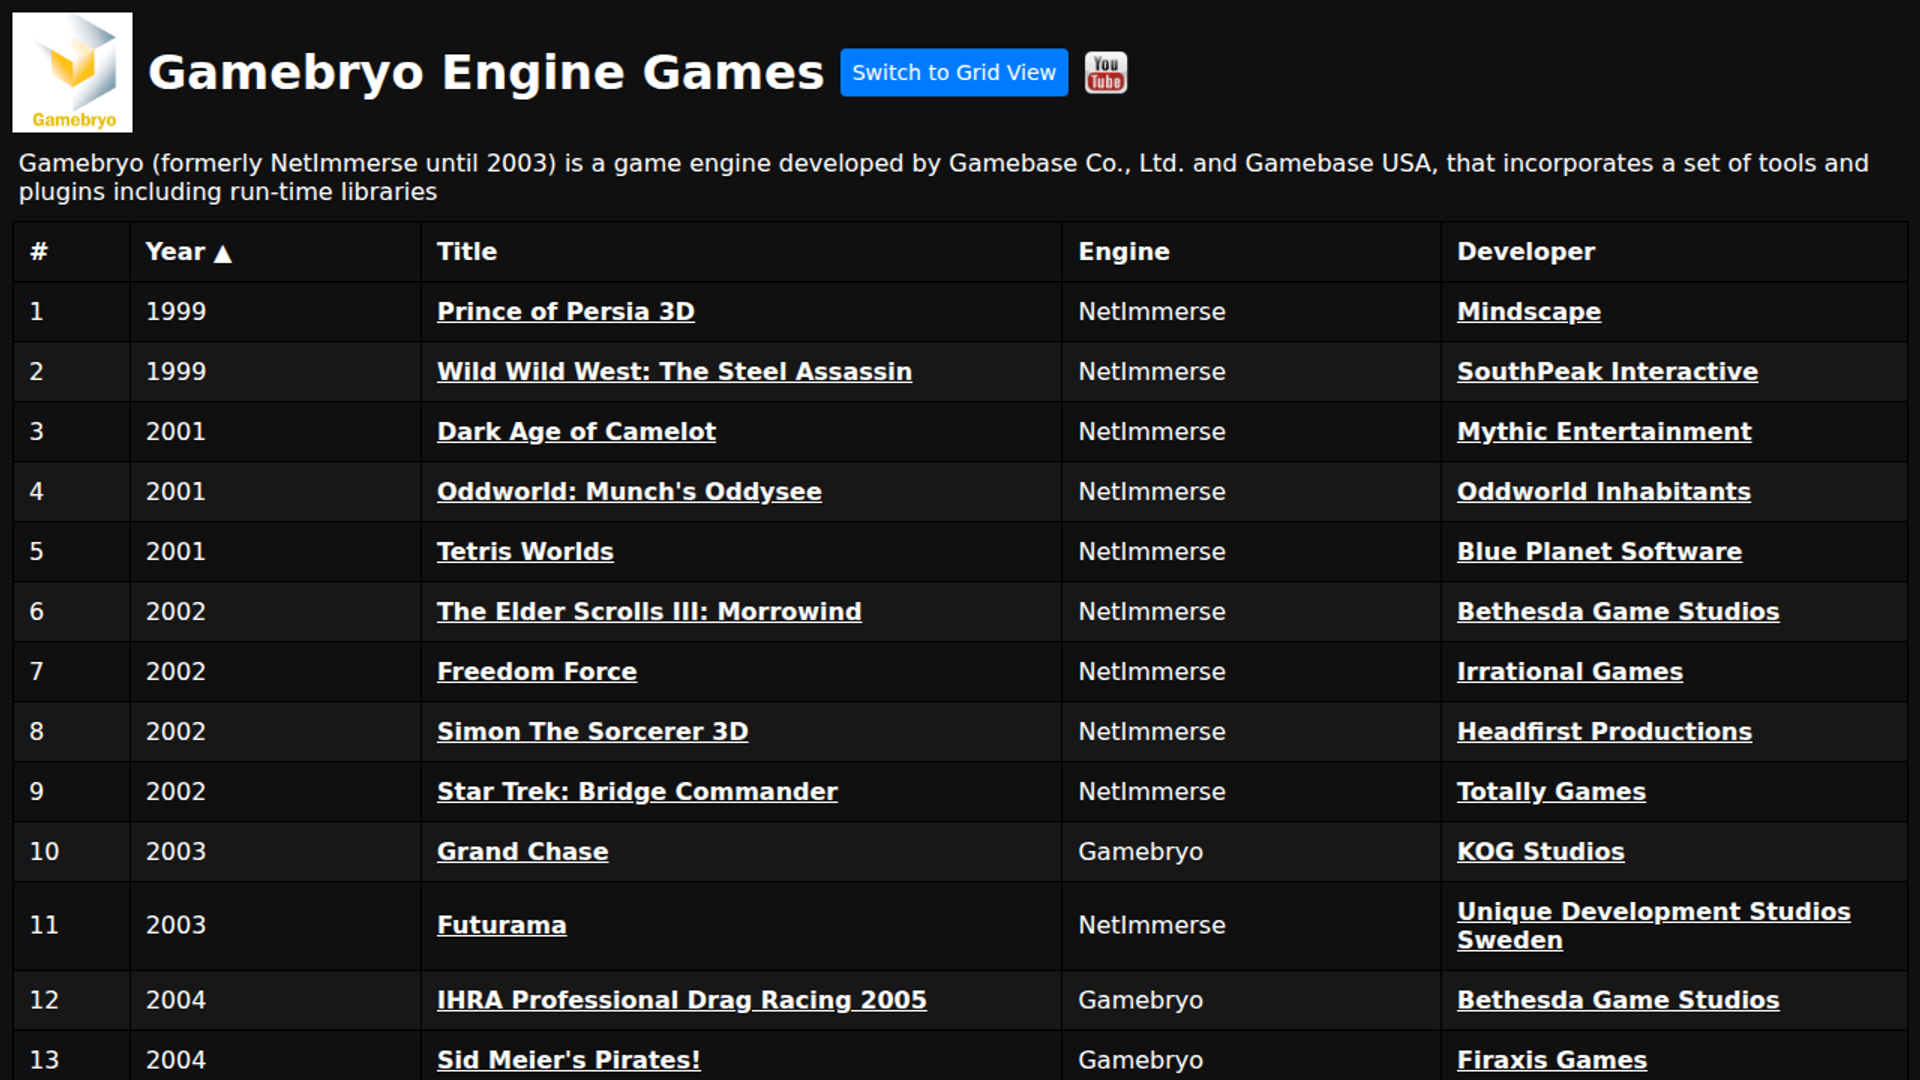Open Prince of Persia 3D link
The image size is (1920, 1080).
565,312
